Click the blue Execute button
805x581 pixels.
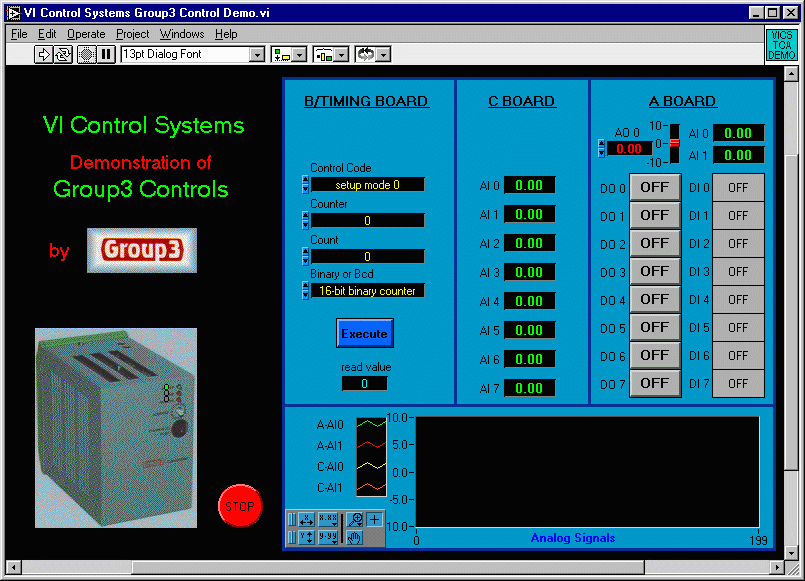point(365,333)
